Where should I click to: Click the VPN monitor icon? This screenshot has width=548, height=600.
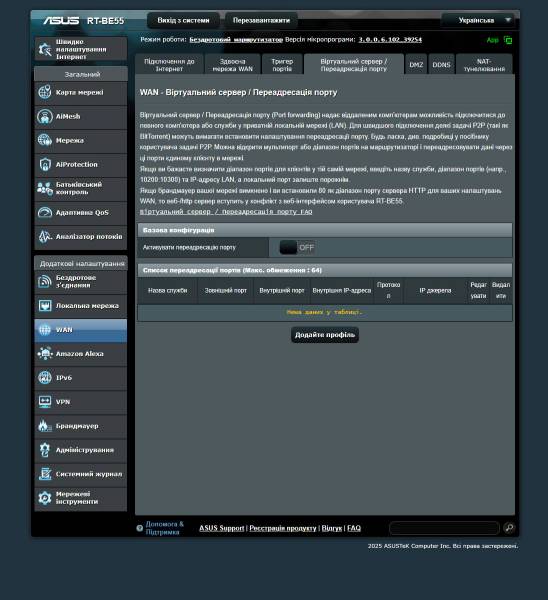pyautogui.click(x=45, y=402)
